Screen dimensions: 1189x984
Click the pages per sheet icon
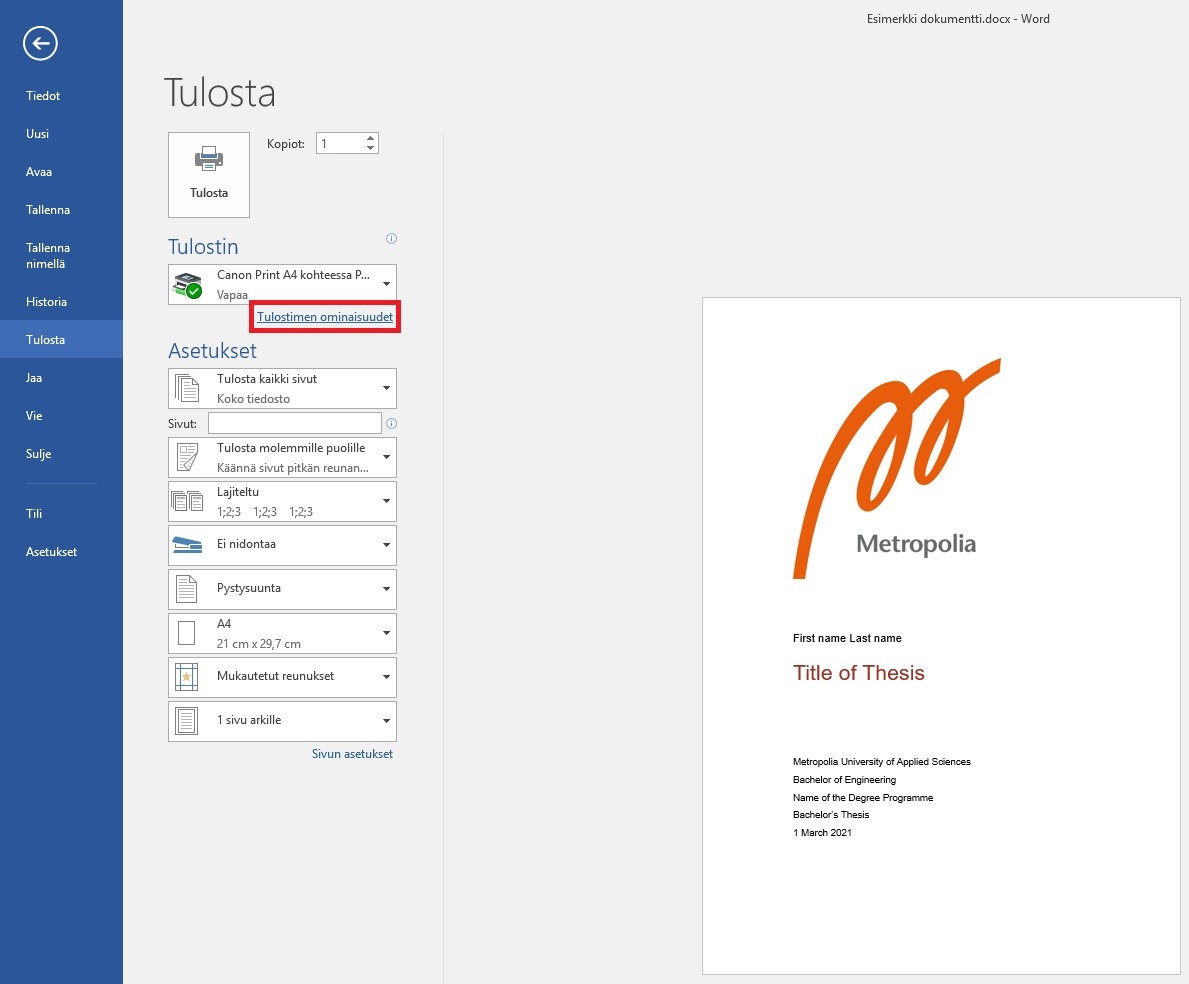187,721
